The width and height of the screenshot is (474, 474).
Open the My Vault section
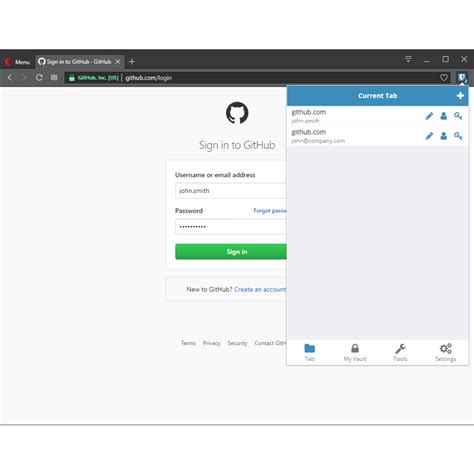click(x=355, y=353)
